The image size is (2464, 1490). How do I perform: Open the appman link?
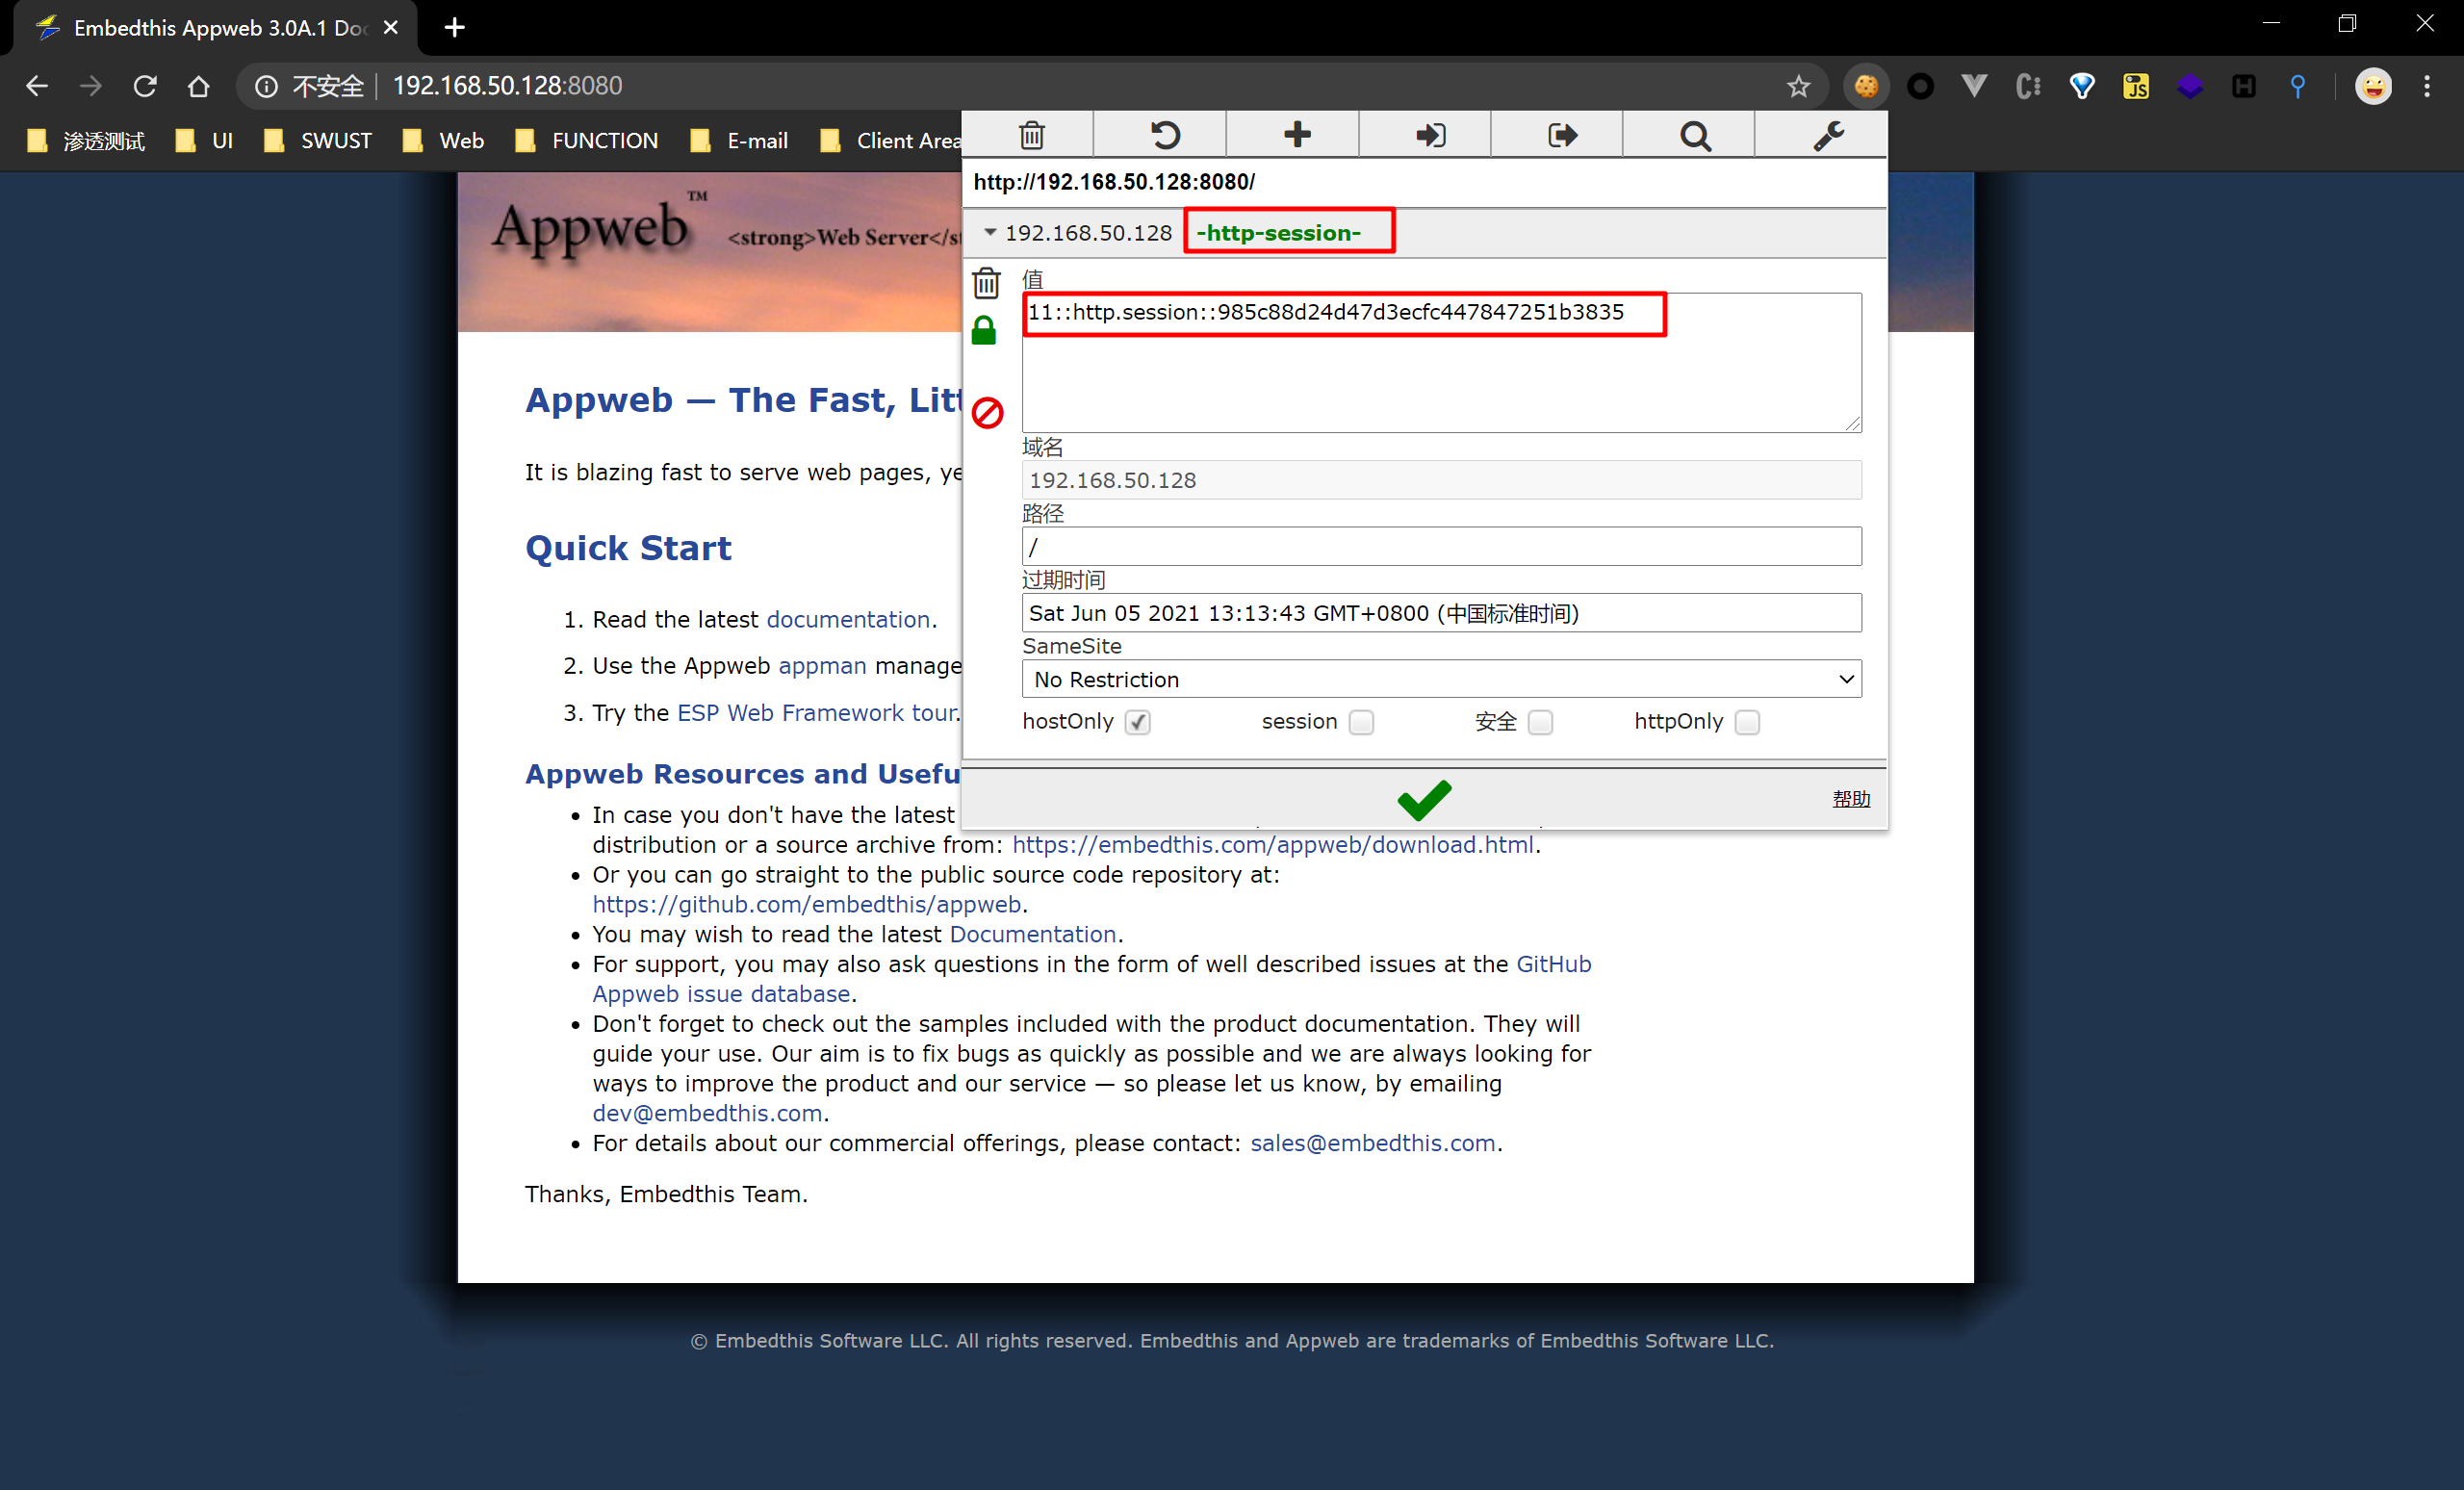pyautogui.click(x=822, y=666)
